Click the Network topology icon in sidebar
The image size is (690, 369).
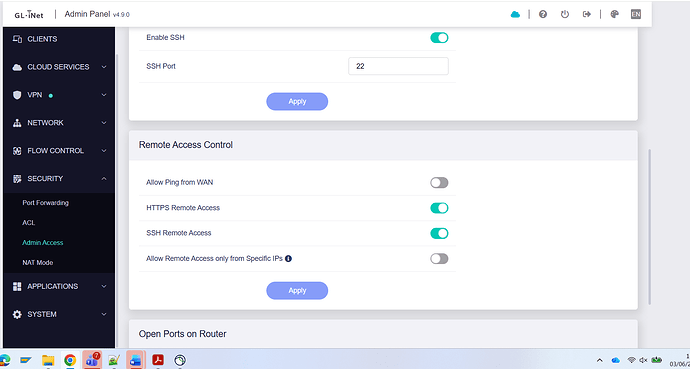click(x=17, y=123)
